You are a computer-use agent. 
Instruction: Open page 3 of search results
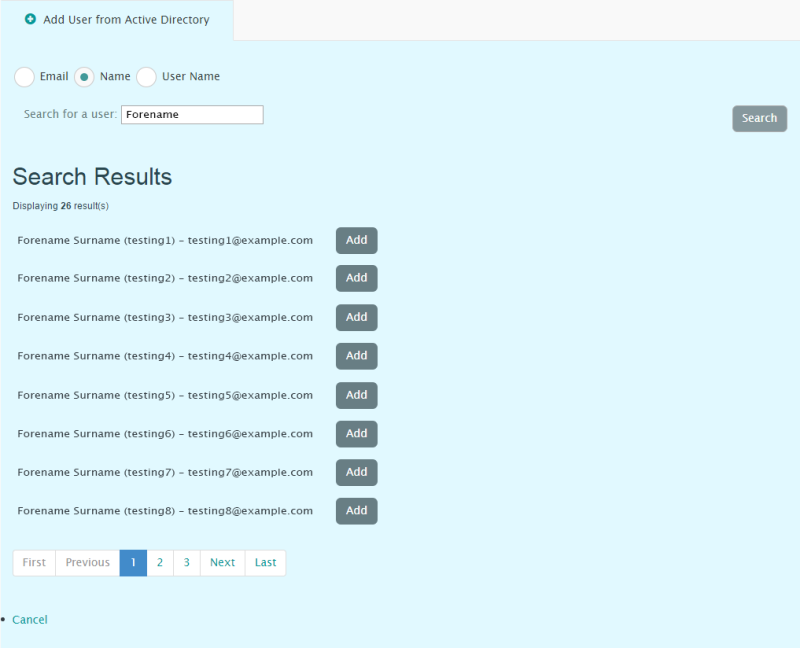[x=186, y=562]
